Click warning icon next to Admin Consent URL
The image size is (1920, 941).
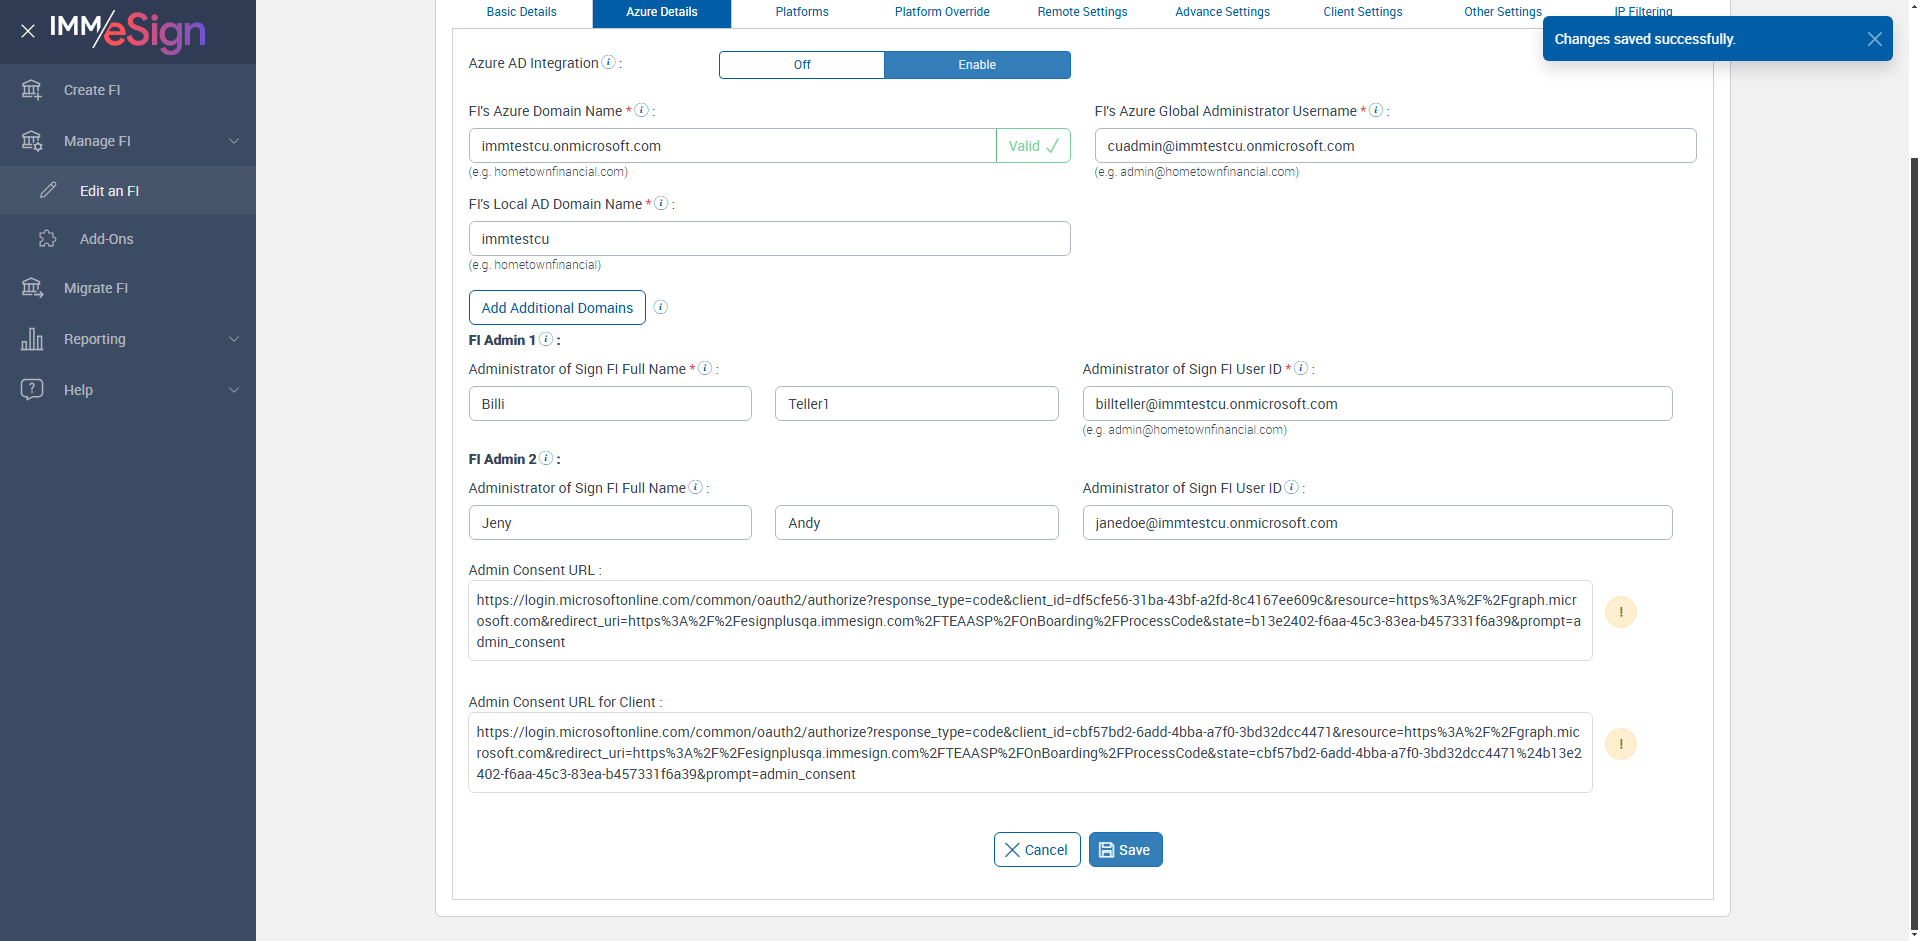tap(1621, 612)
